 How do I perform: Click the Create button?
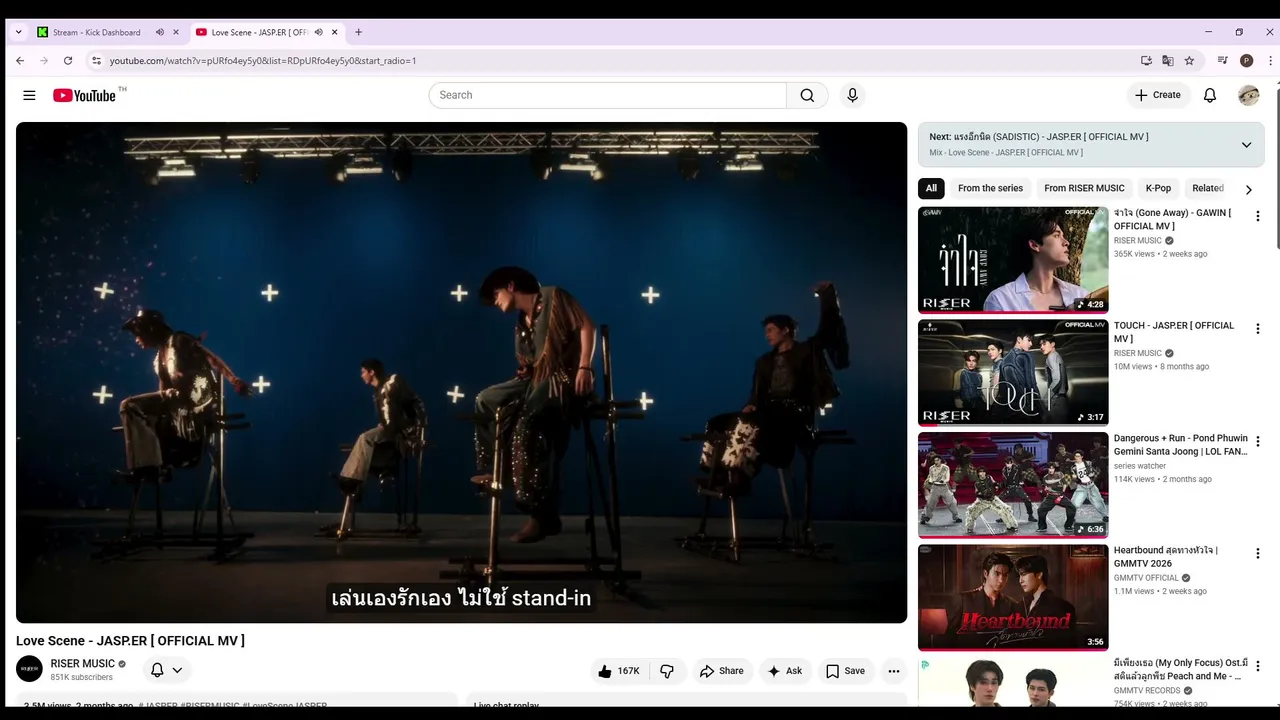[x=1157, y=95]
